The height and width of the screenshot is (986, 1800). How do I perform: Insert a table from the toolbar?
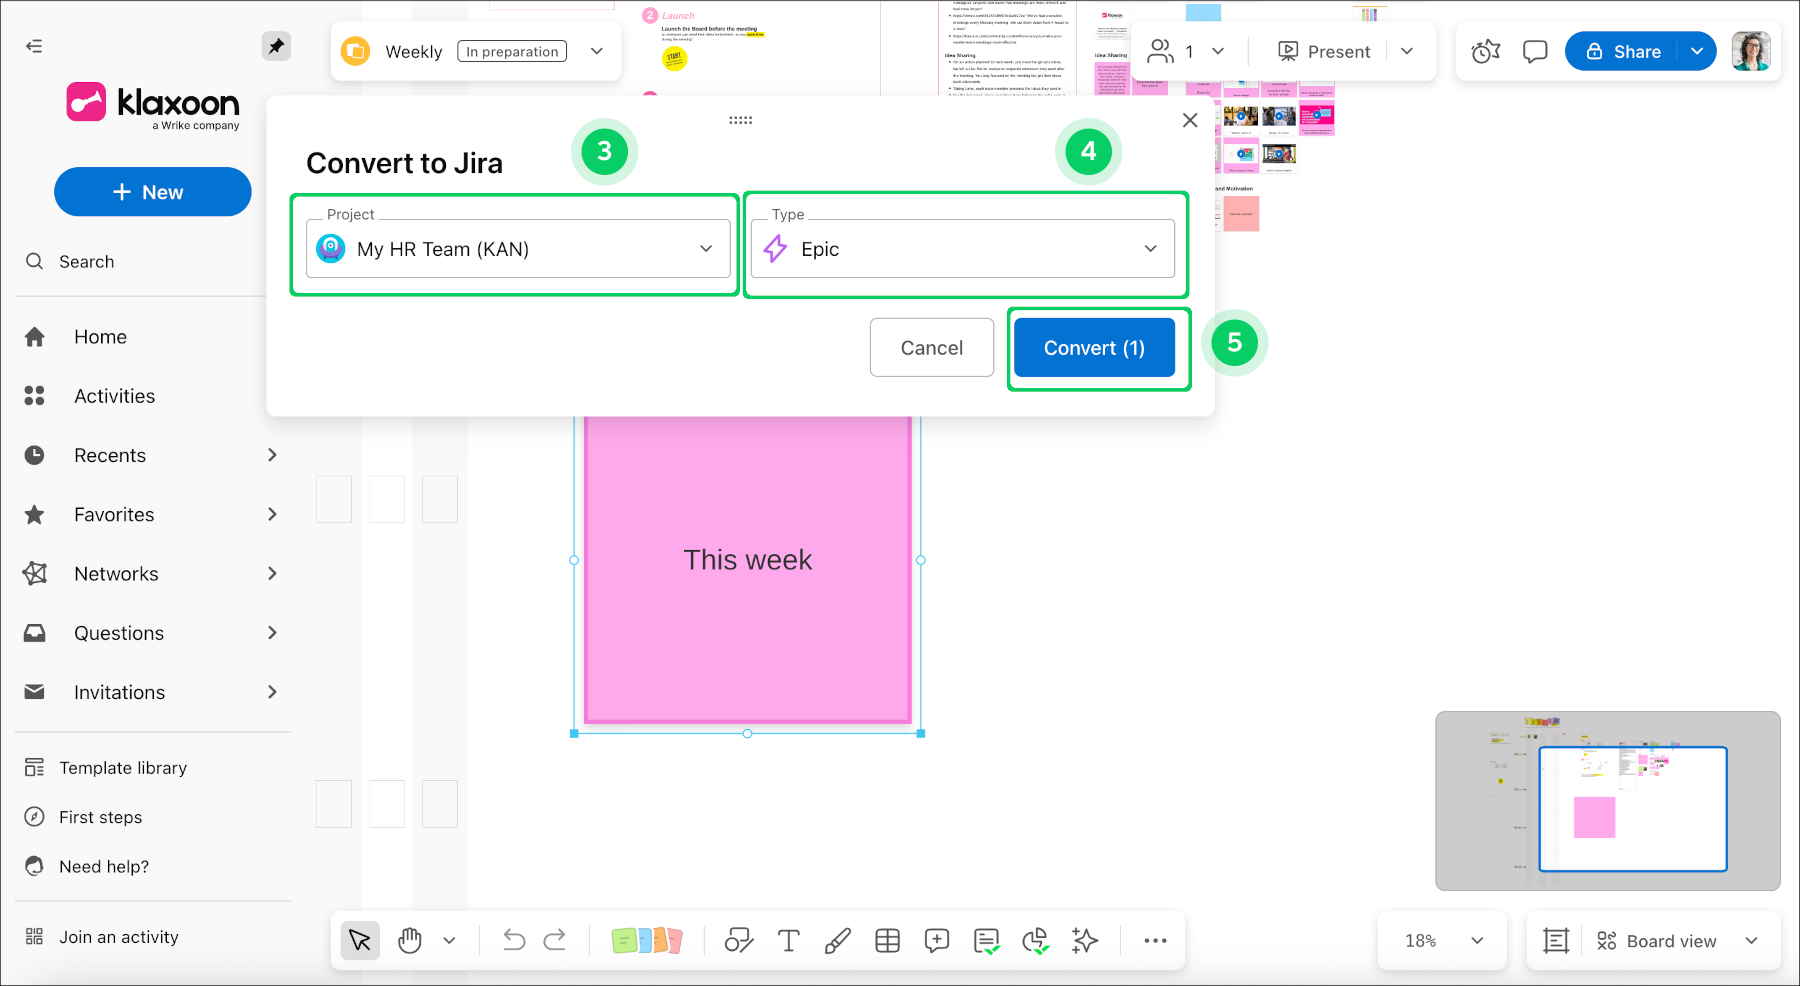click(887, 940)
